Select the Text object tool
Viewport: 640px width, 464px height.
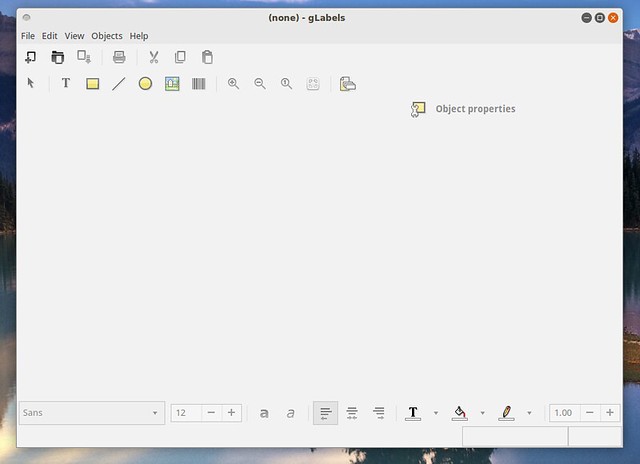[x=66, y=84]
